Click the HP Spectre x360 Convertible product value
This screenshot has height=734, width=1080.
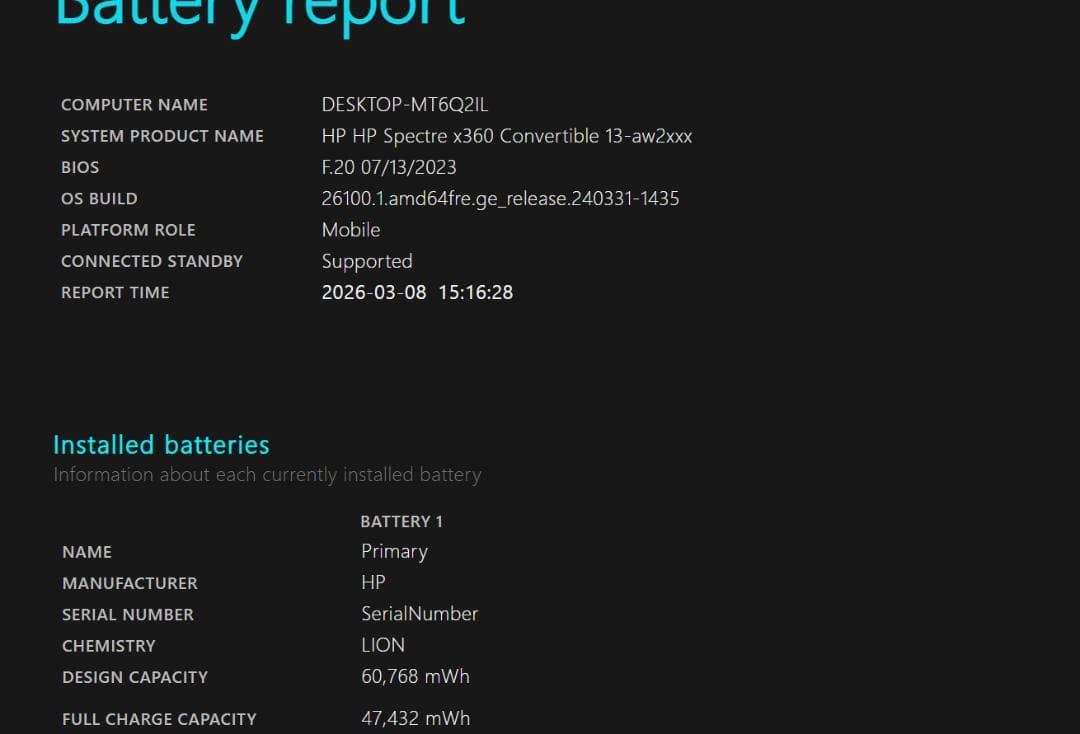tap(507, 136)
